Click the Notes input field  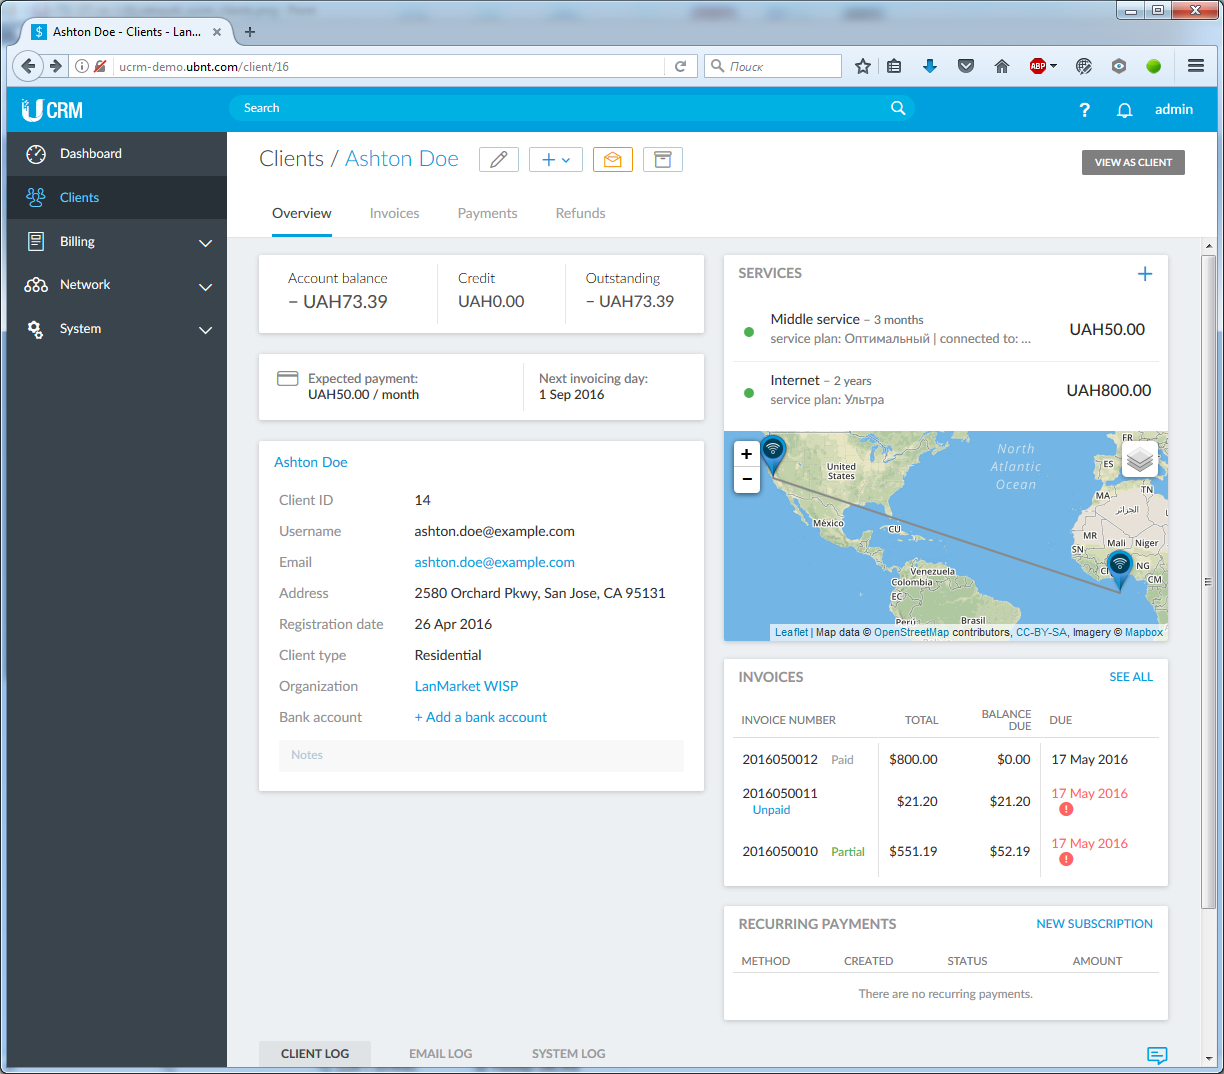point(481,756)
